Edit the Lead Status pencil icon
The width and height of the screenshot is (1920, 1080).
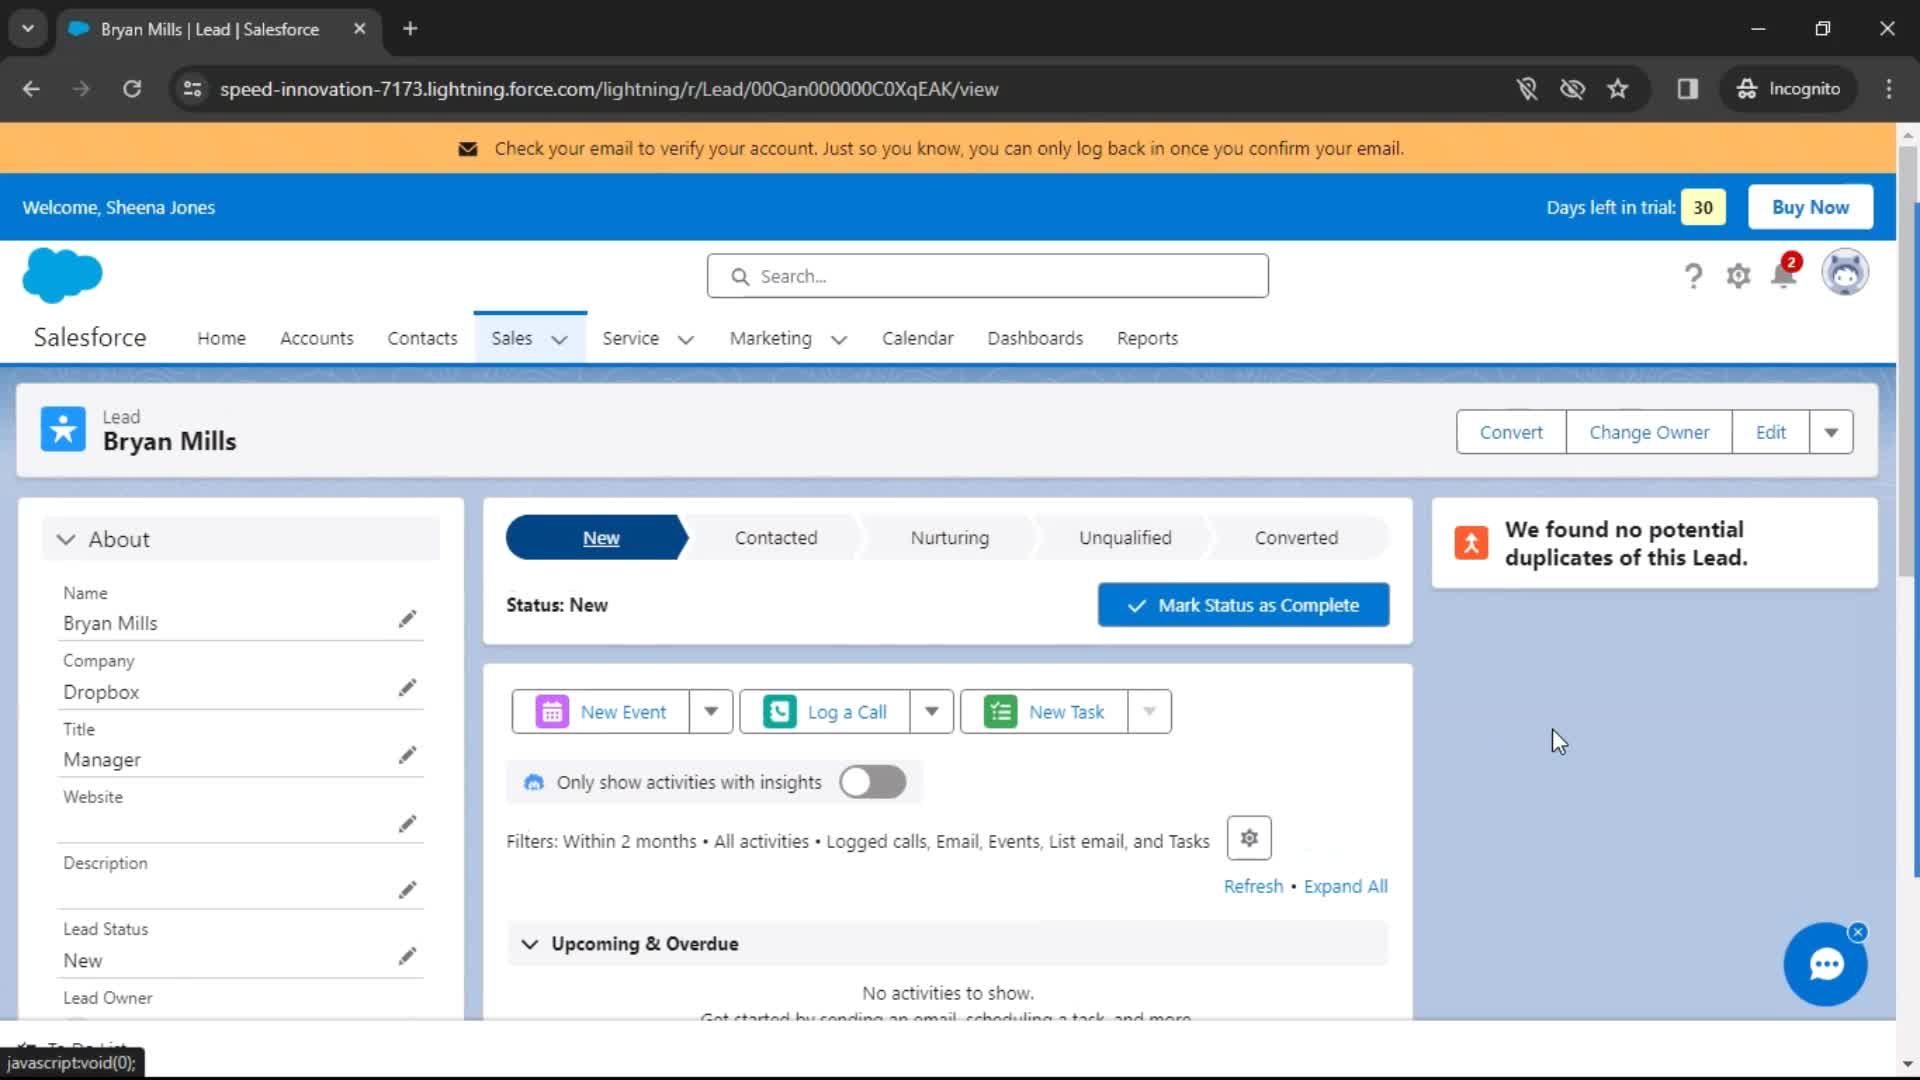pos(407,957)
